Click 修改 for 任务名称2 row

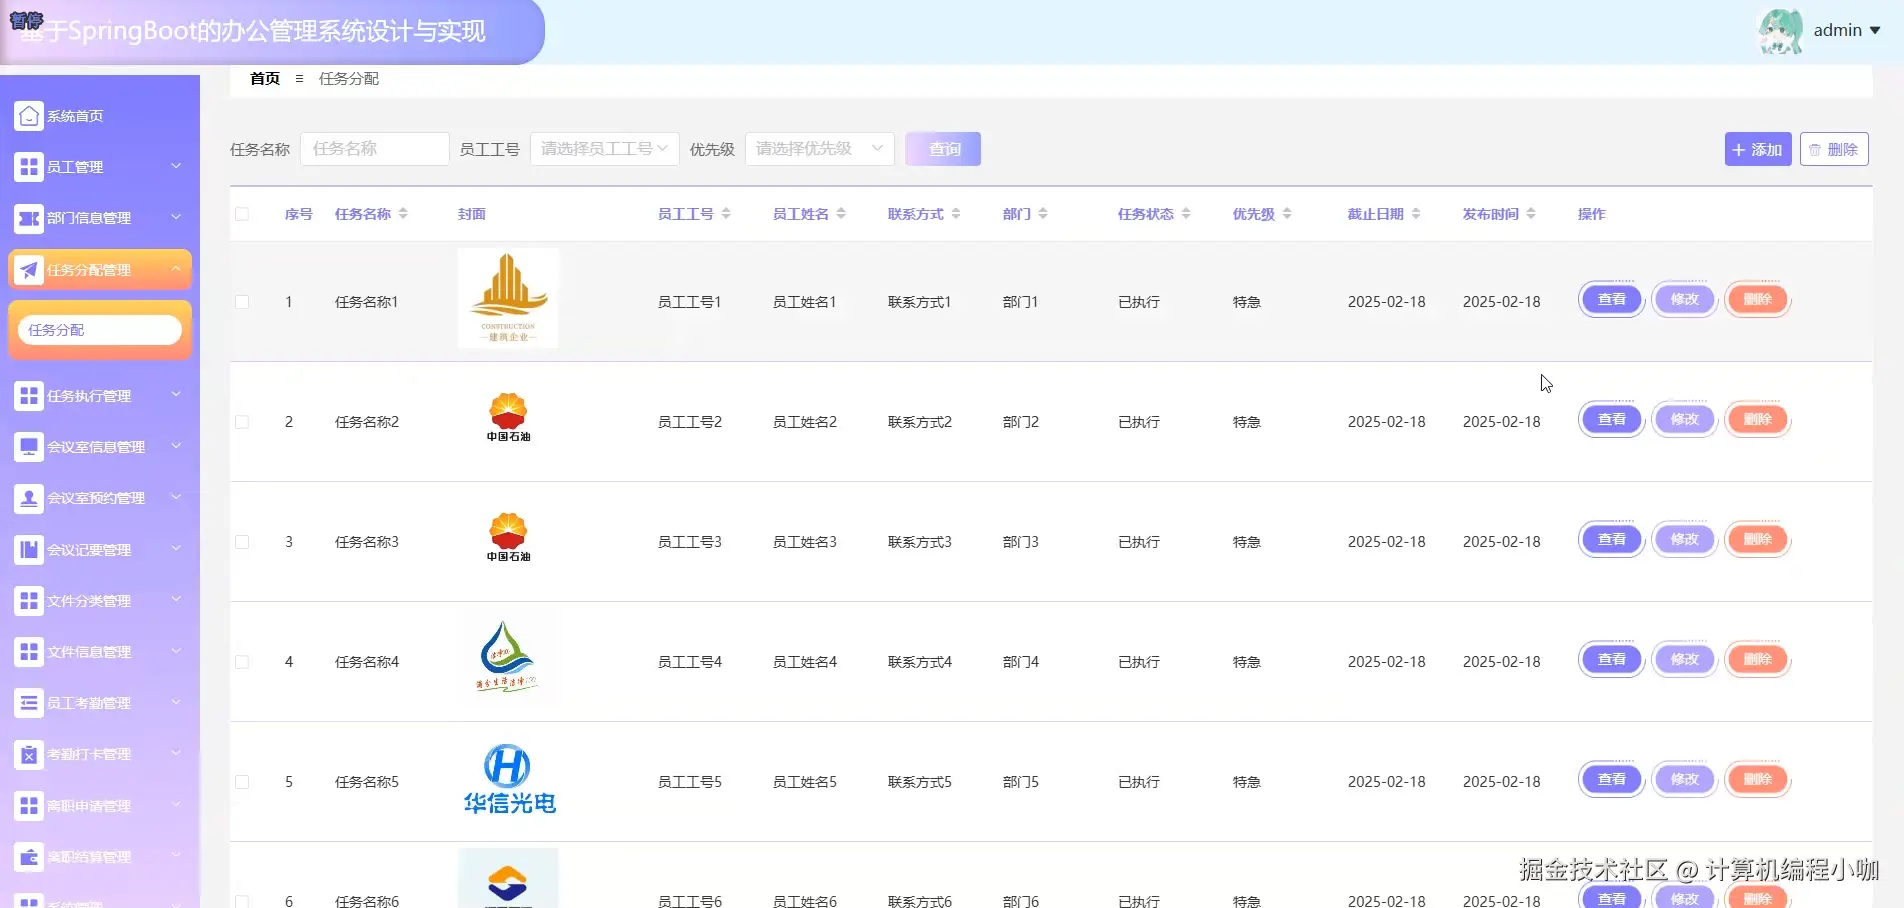pyautogui.click(x=1685, y=420)
